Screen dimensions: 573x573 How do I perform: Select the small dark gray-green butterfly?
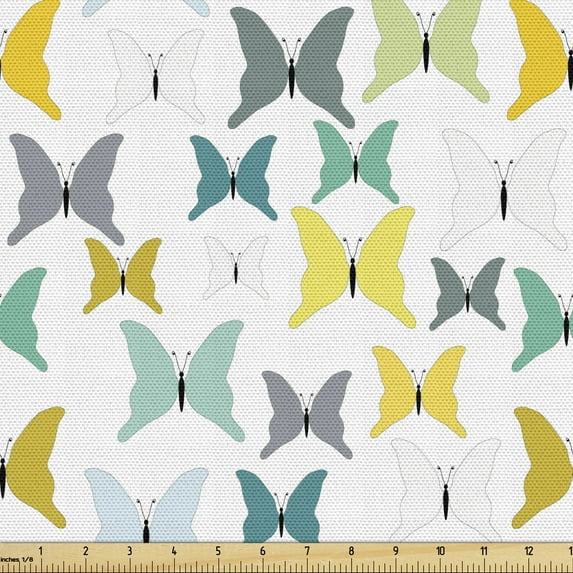[x=468, y=294]
